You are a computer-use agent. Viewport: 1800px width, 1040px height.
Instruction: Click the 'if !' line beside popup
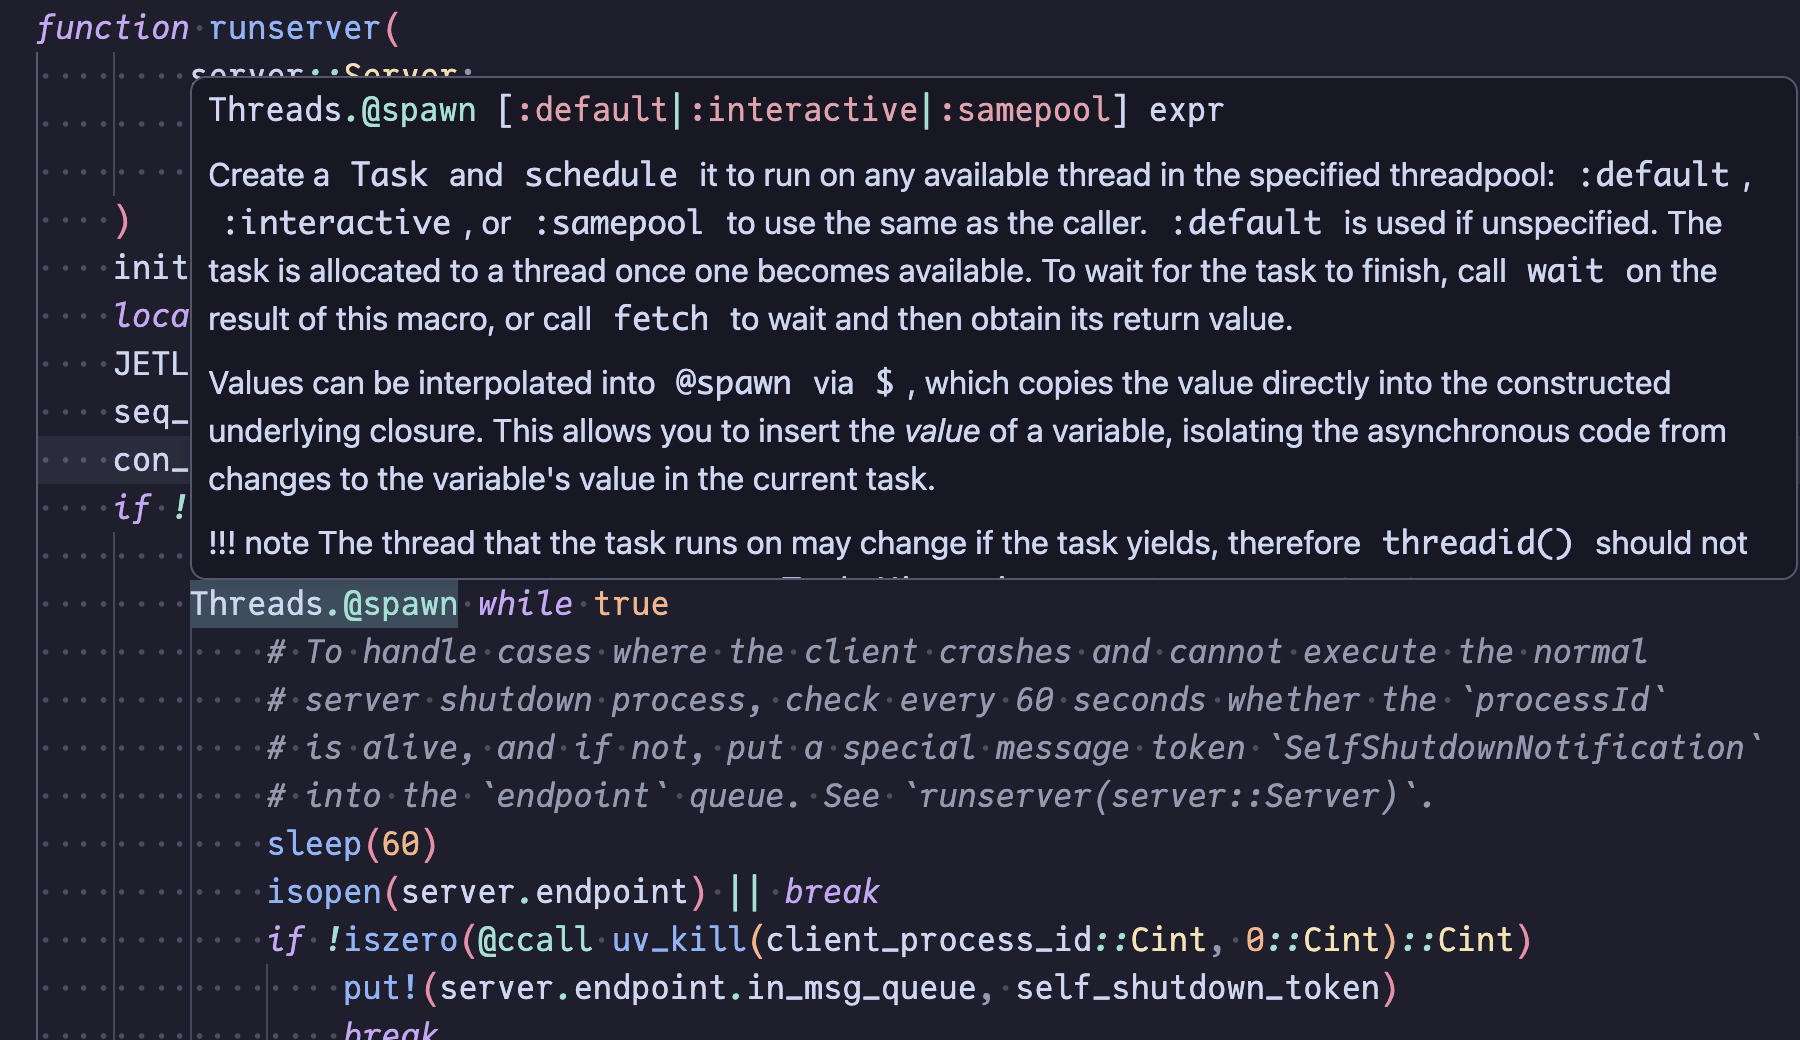pos(150,508)
